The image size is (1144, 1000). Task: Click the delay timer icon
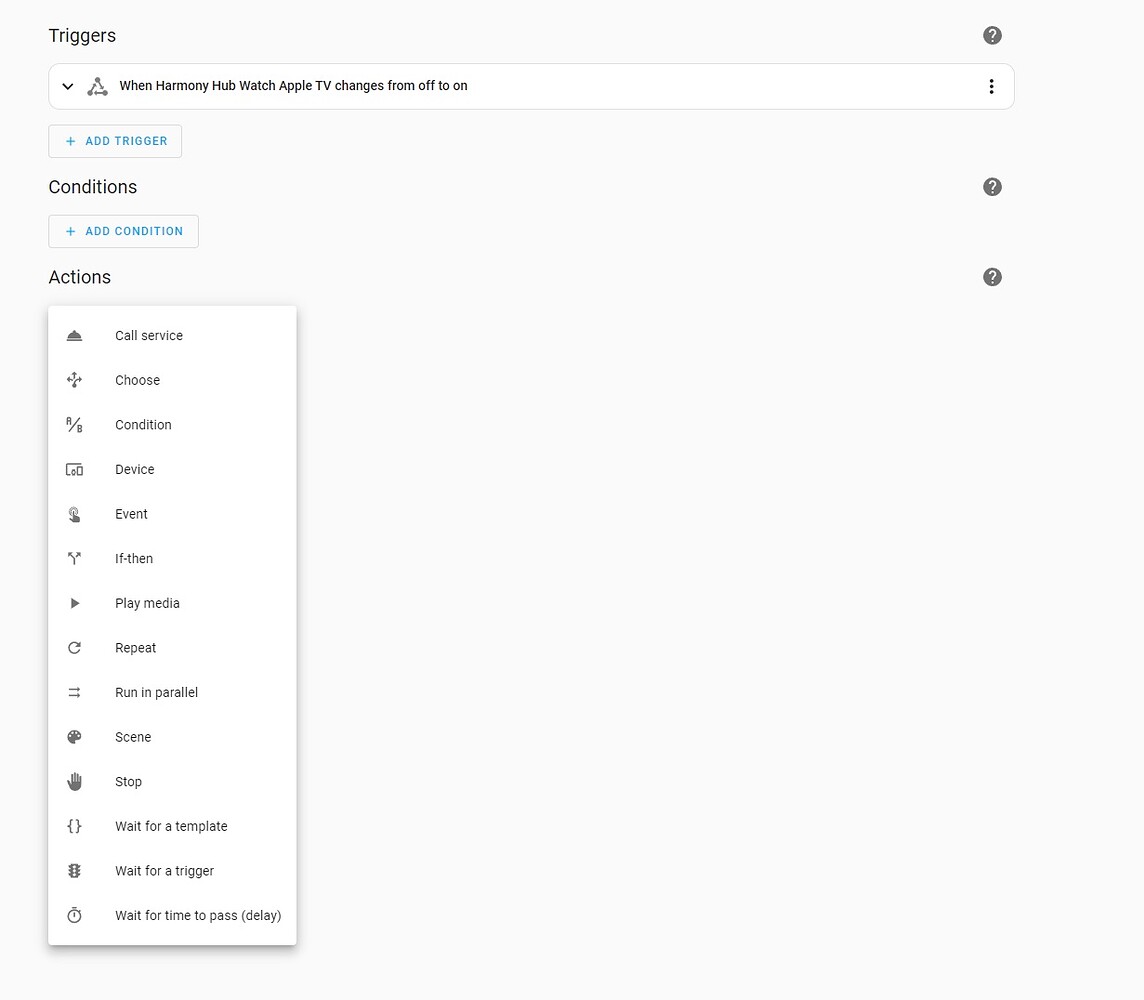click(74, 916)
